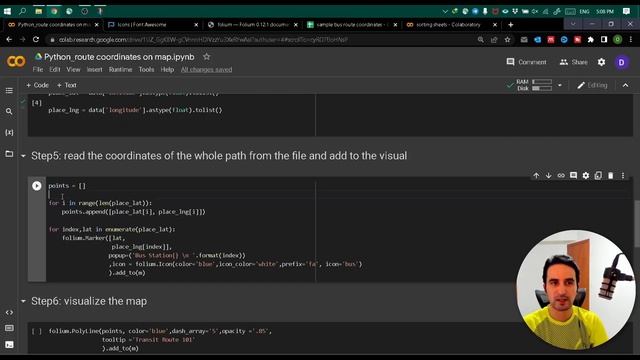
Task: Open the Code snippets icon
Action: [x=9, y=312]
